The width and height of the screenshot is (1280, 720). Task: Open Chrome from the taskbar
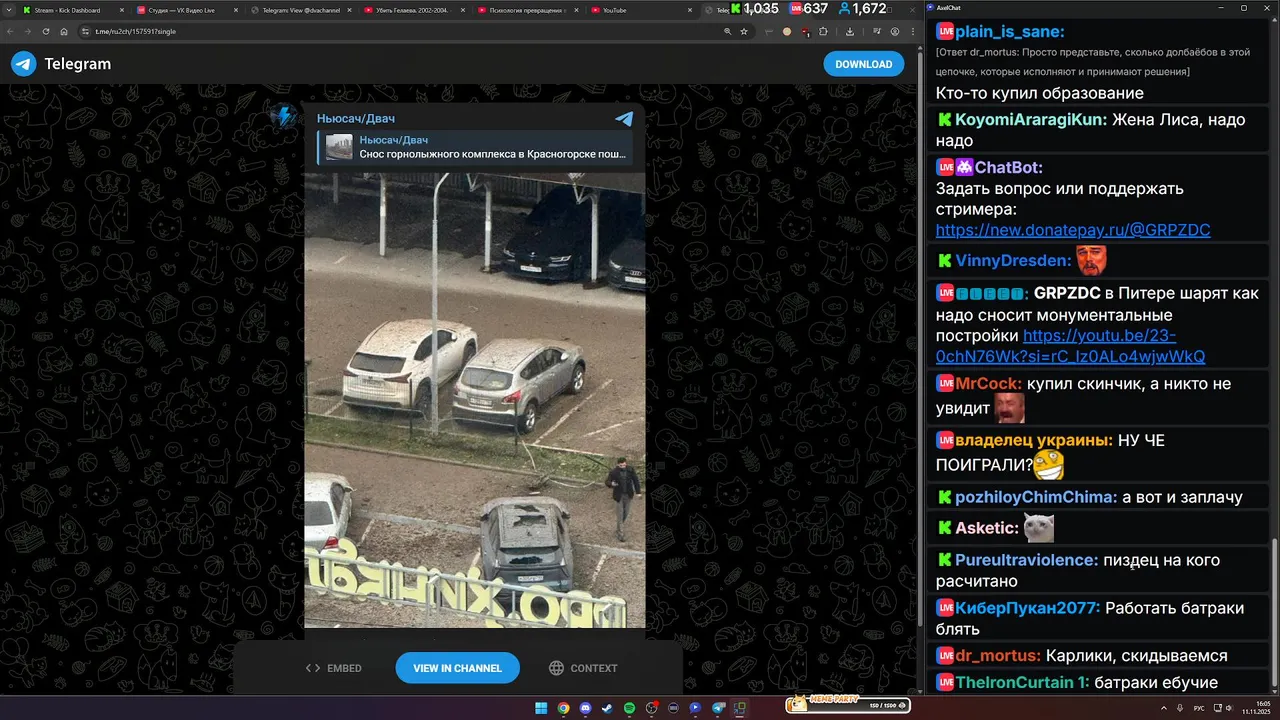[x=563, y=708]
